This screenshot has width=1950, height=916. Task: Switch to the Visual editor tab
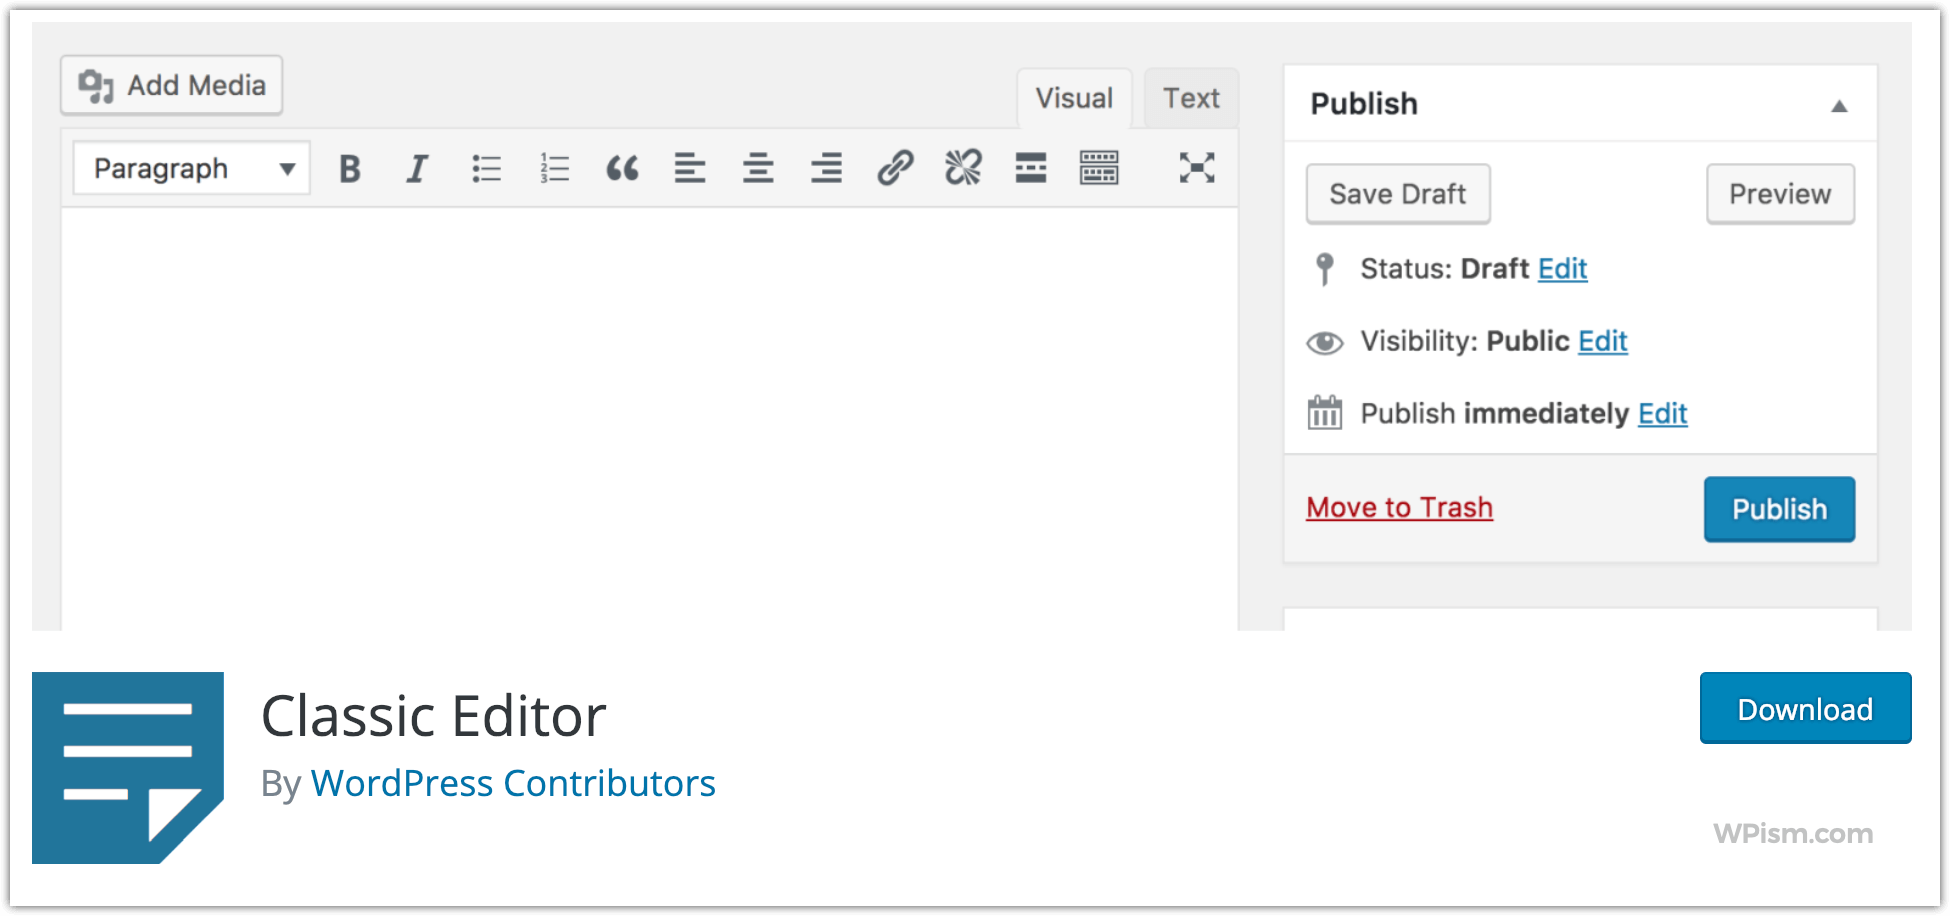click(x=1074, y=98)
